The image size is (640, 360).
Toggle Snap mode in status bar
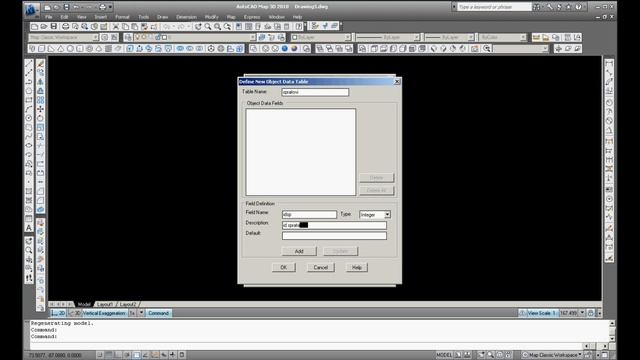(x=100, y=355)
